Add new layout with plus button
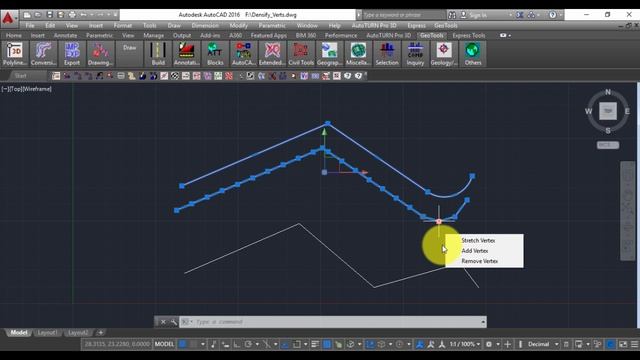The height and width of the screenshot is (360, 640). (100, 333)
